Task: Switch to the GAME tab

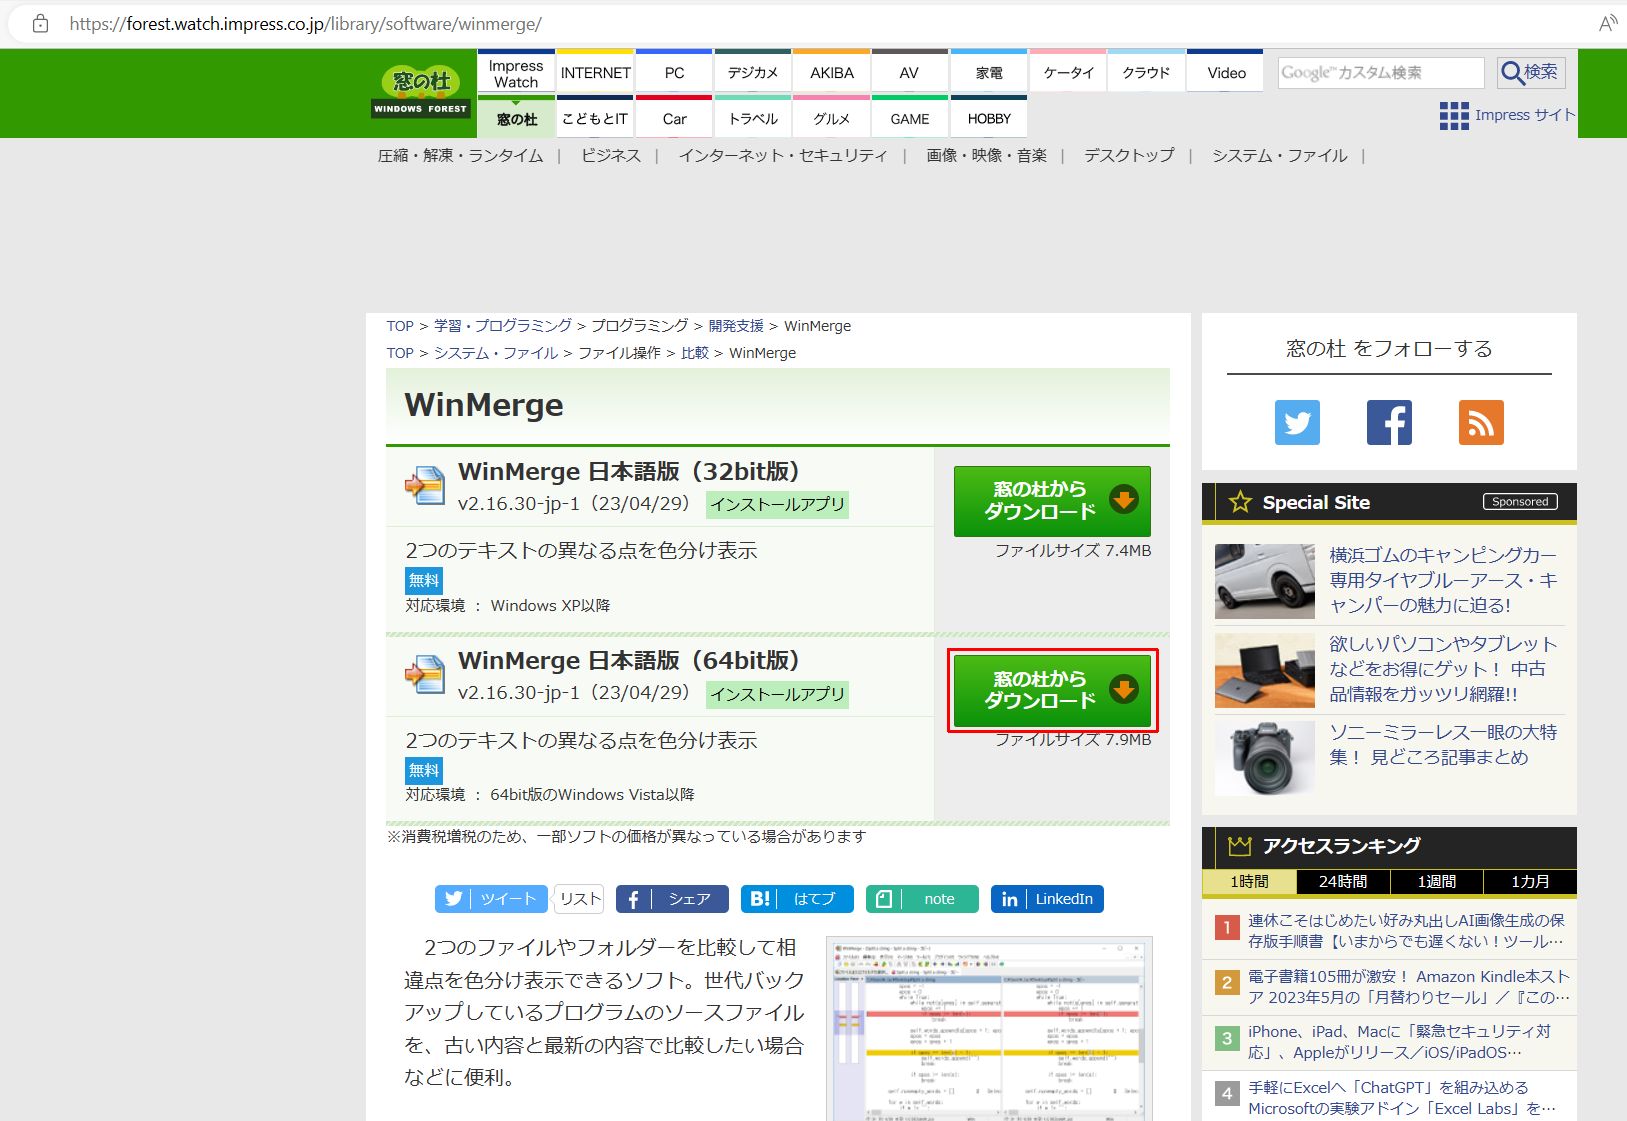Action: [908, 117]
